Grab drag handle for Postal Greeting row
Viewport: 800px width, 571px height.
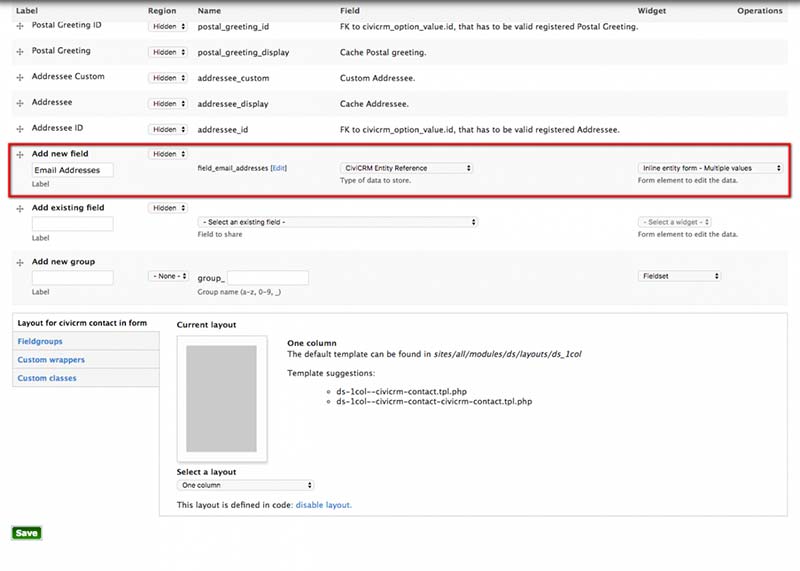tap(20, 51)
